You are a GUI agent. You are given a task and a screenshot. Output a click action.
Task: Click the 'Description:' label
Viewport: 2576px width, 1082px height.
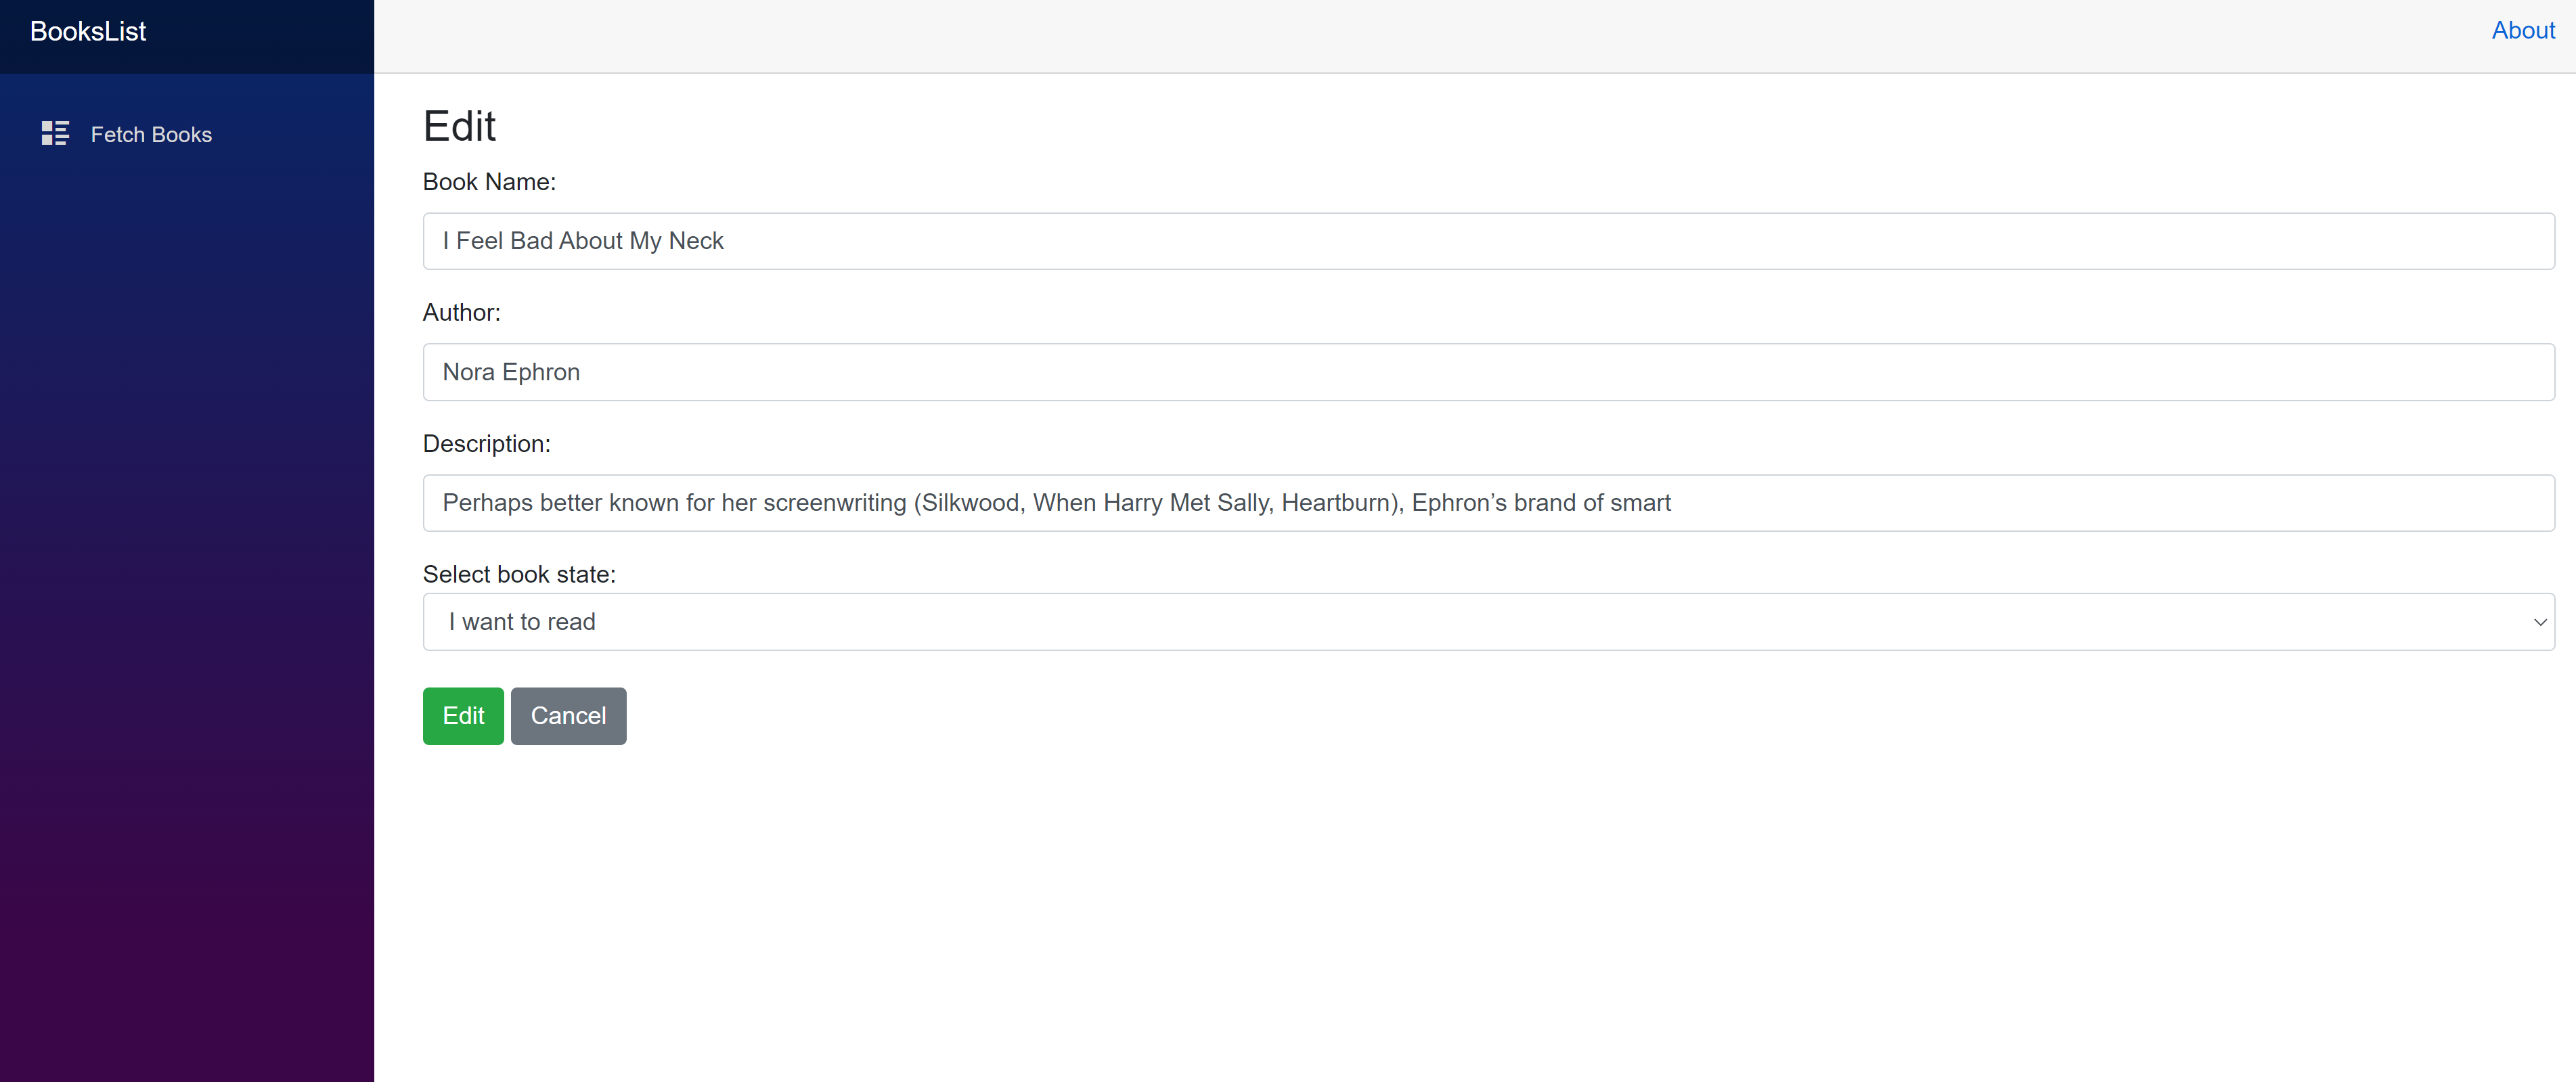pos(486,444)
